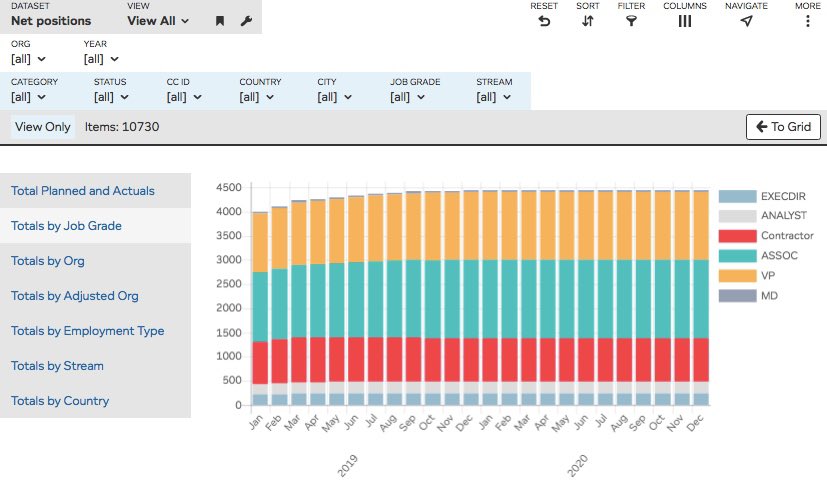Viewport: 827px width, 482px height.
Task: Click the wrench settings icon
Action: pos(246,21)
